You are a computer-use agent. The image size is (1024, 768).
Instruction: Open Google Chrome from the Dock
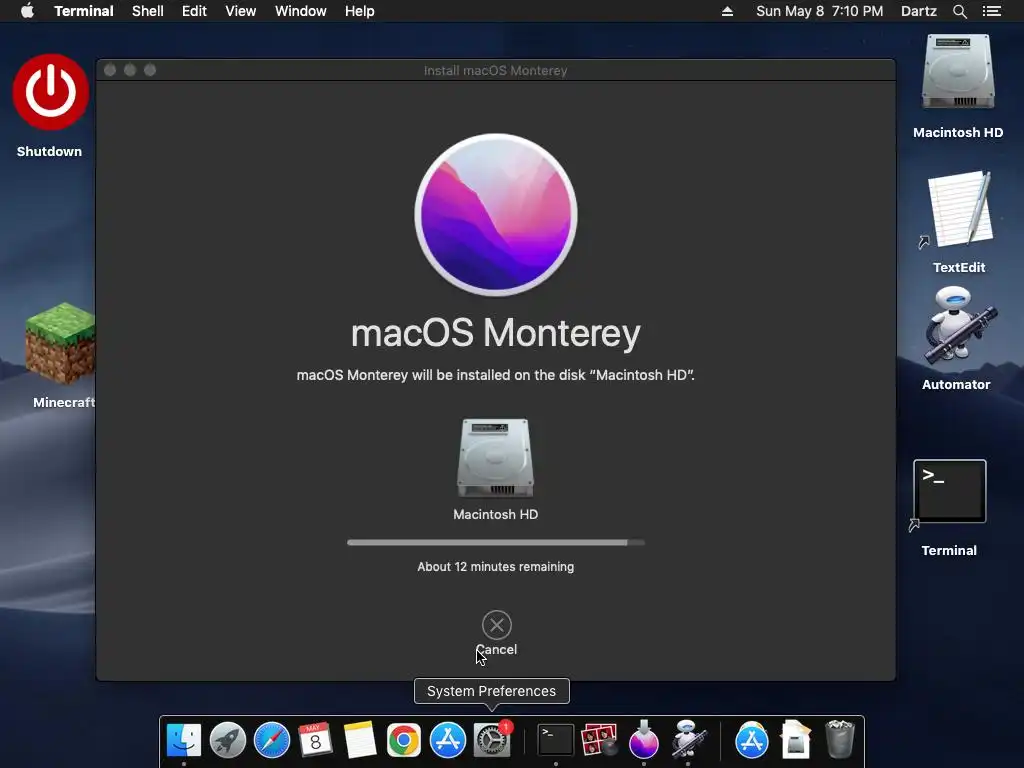(404, 740)
